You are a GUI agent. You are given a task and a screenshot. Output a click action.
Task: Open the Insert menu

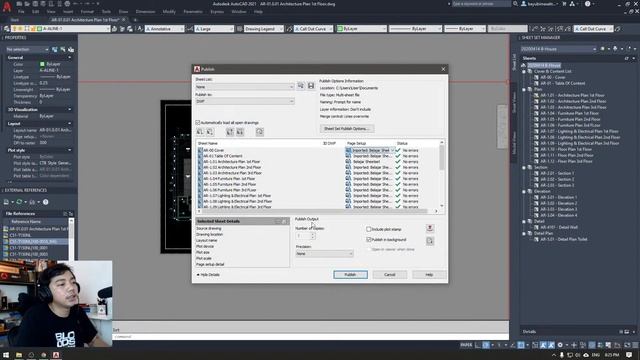(x=68, y=12)
